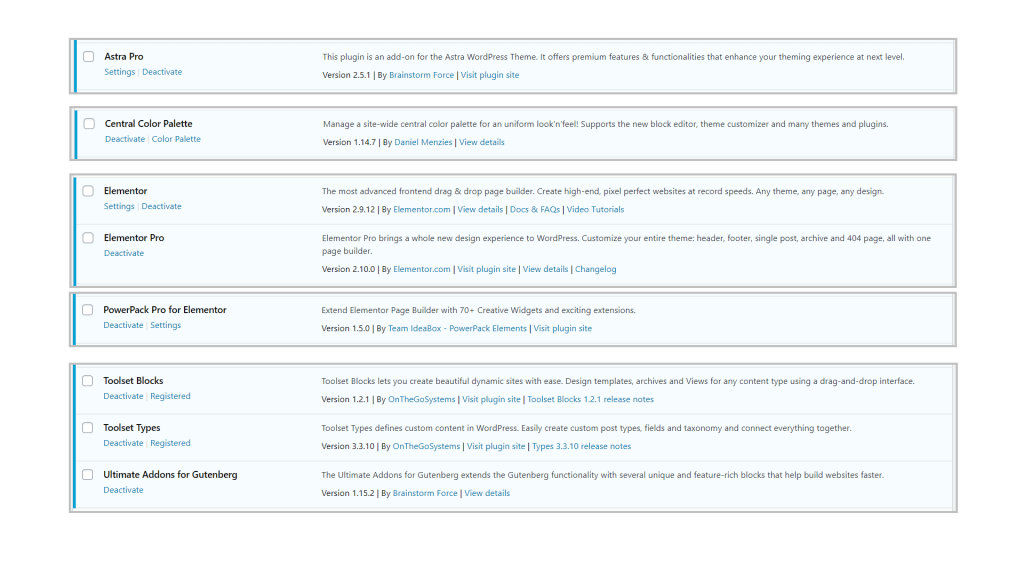Deactivate Central Color Palette plugin
This screenshot has width=1024, height=576.
125,139
